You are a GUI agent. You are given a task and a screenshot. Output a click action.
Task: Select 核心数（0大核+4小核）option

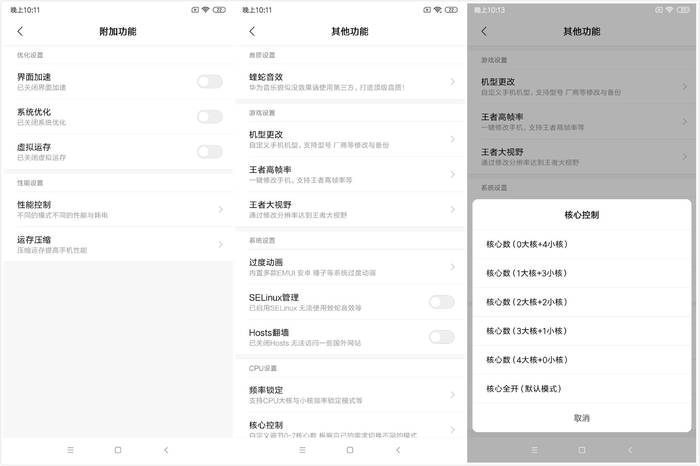coord(582,244)
